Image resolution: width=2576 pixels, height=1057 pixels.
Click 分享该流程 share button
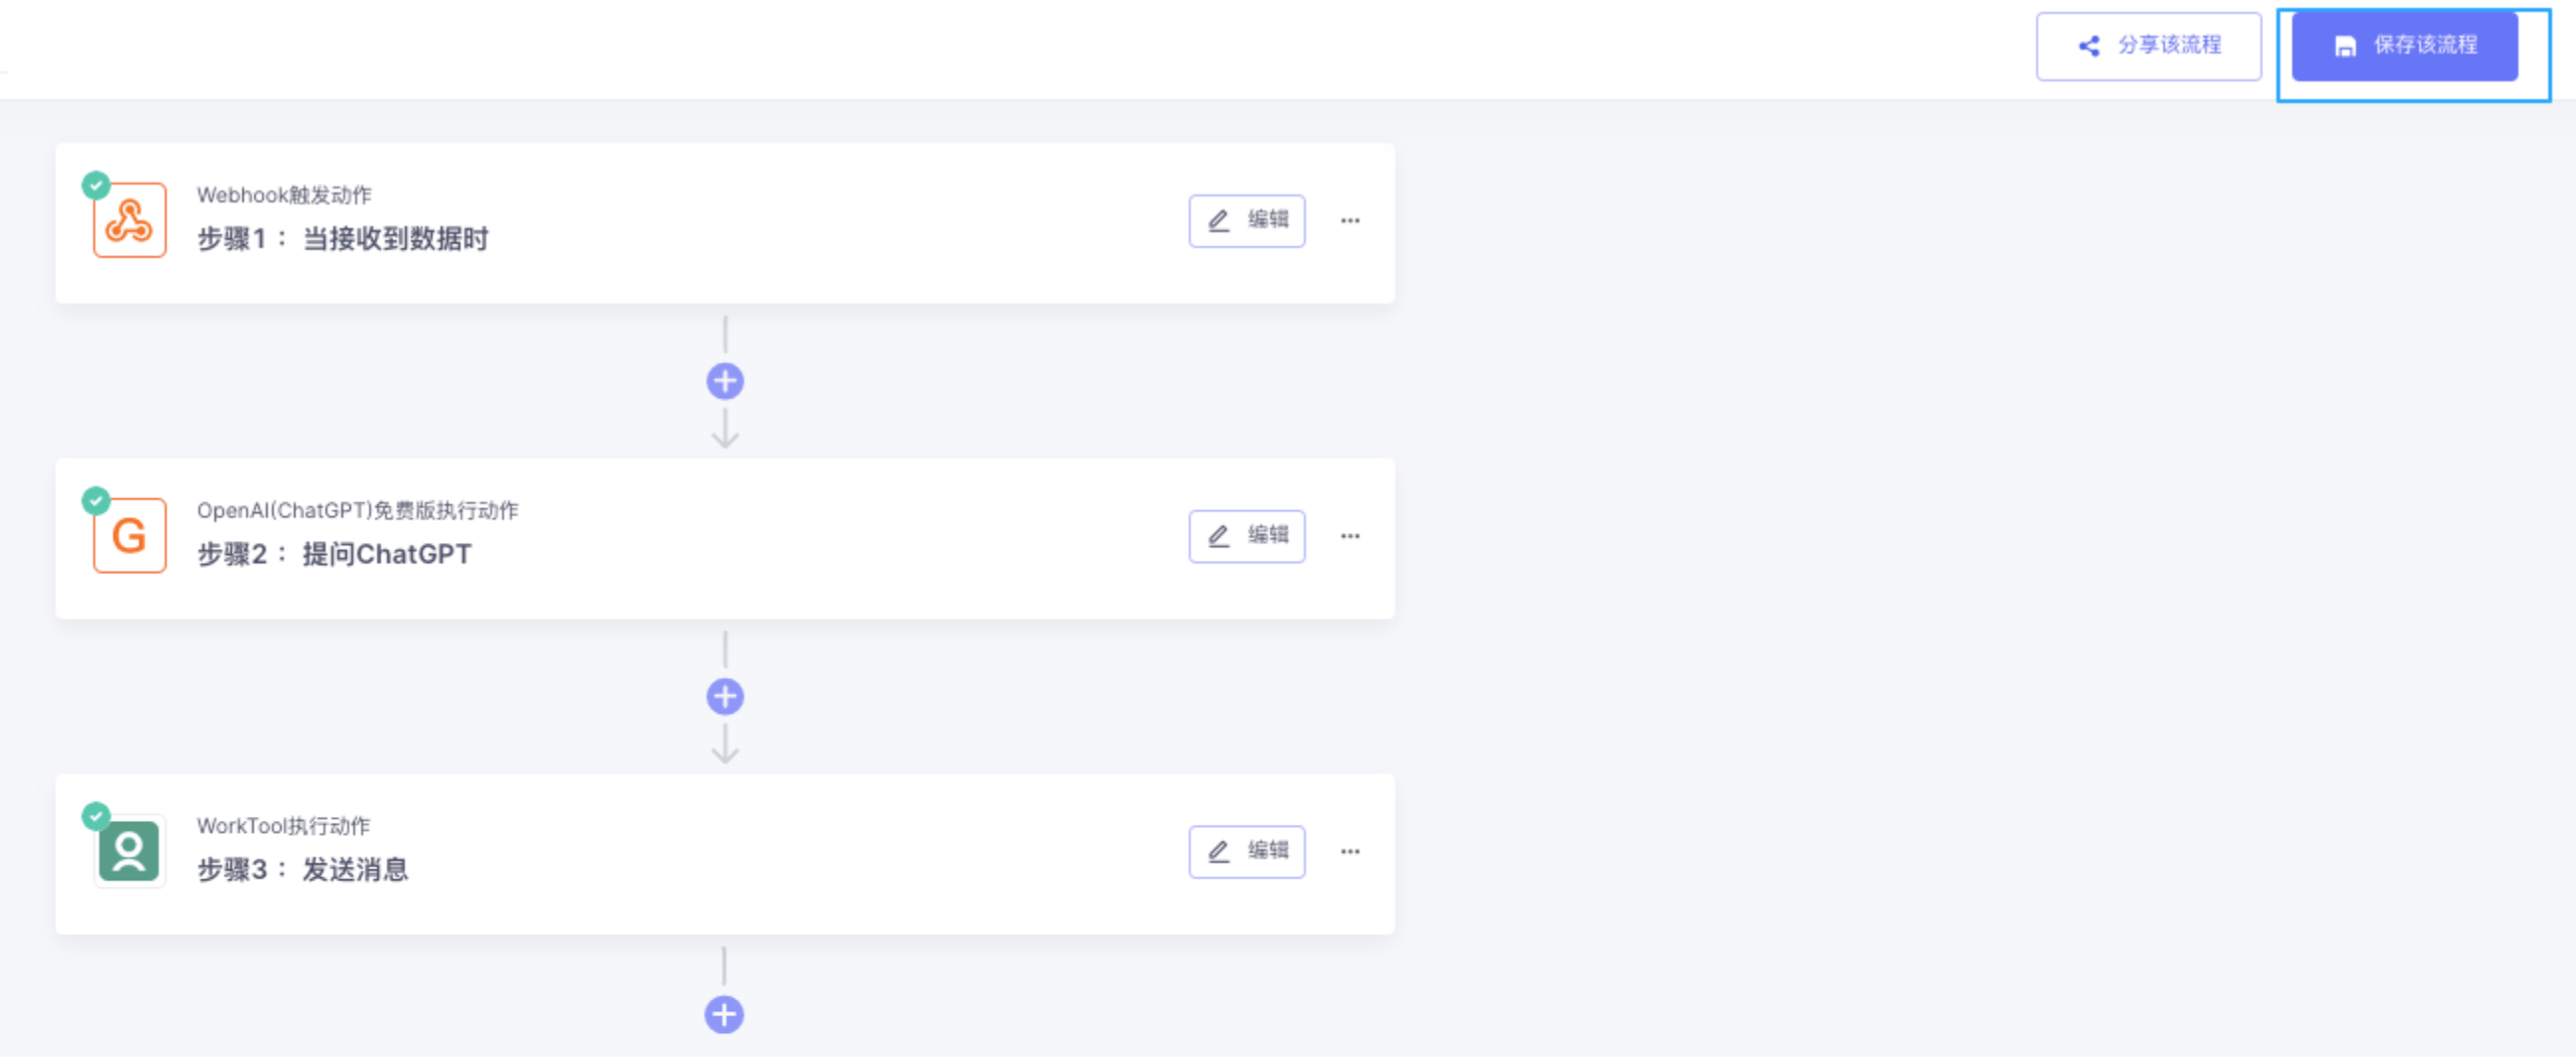[x=2148, y=46]
